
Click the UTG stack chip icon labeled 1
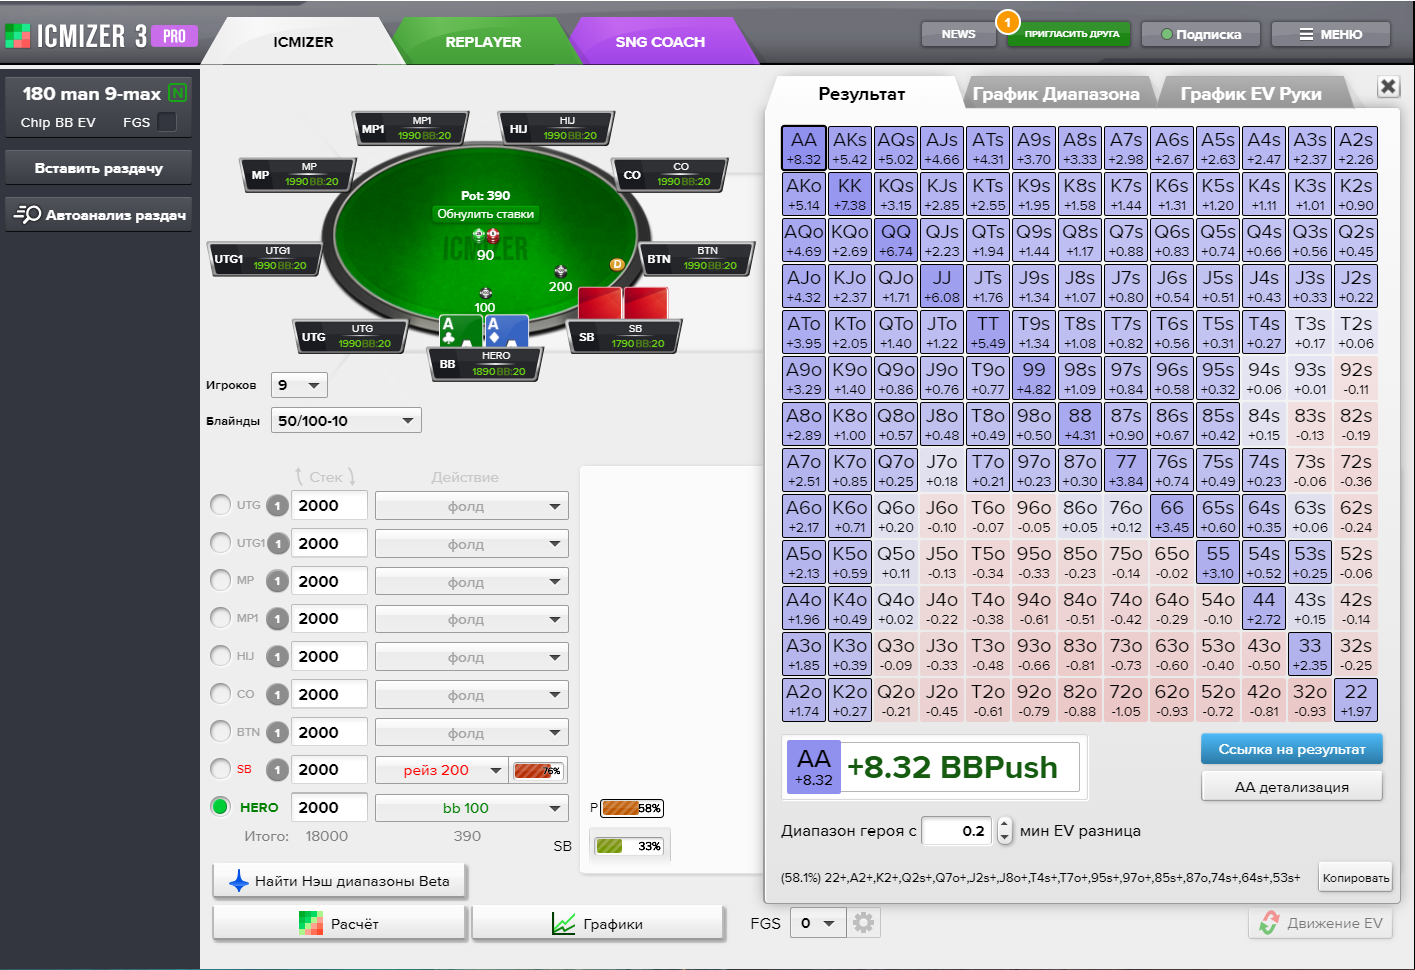point(278,506)
